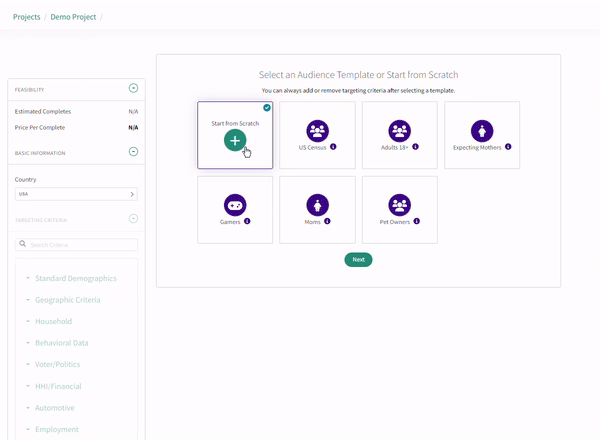This screenshot has height=440, width=600.
Task: Click the Start from Scratch label
Action: (x=235, y=123)
